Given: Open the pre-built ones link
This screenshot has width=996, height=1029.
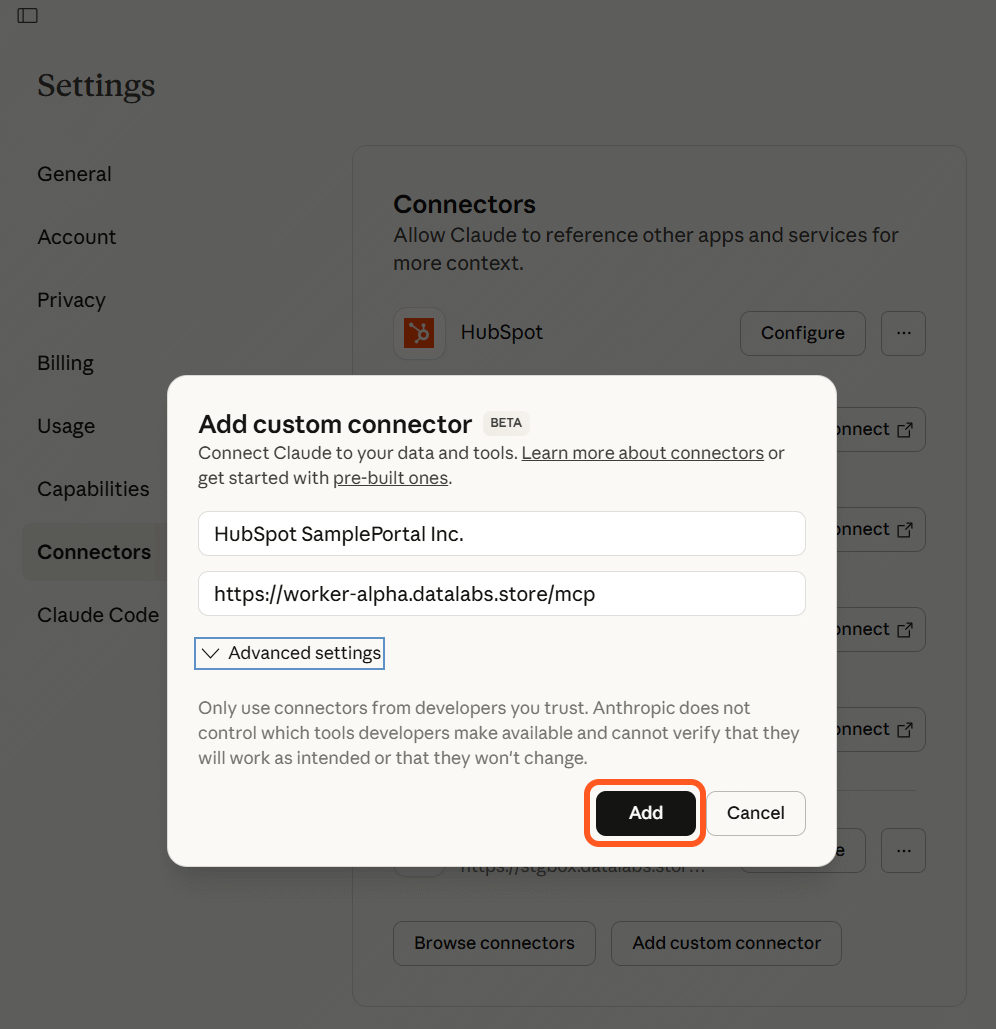Looking at the screenshot, I should point(390,478).
